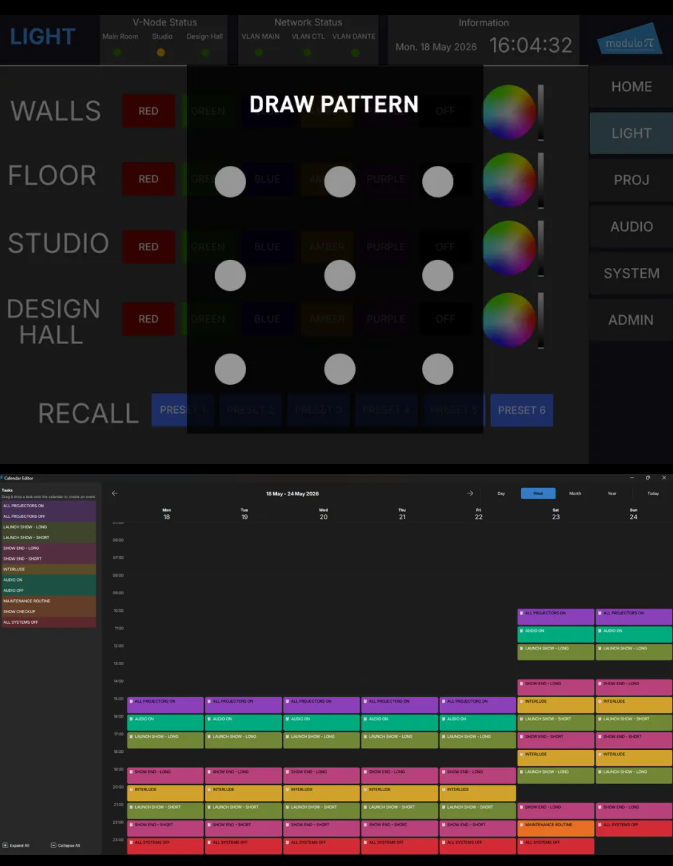
Task: Tap the top-right dot of the pattern grid
Action: 438,182
